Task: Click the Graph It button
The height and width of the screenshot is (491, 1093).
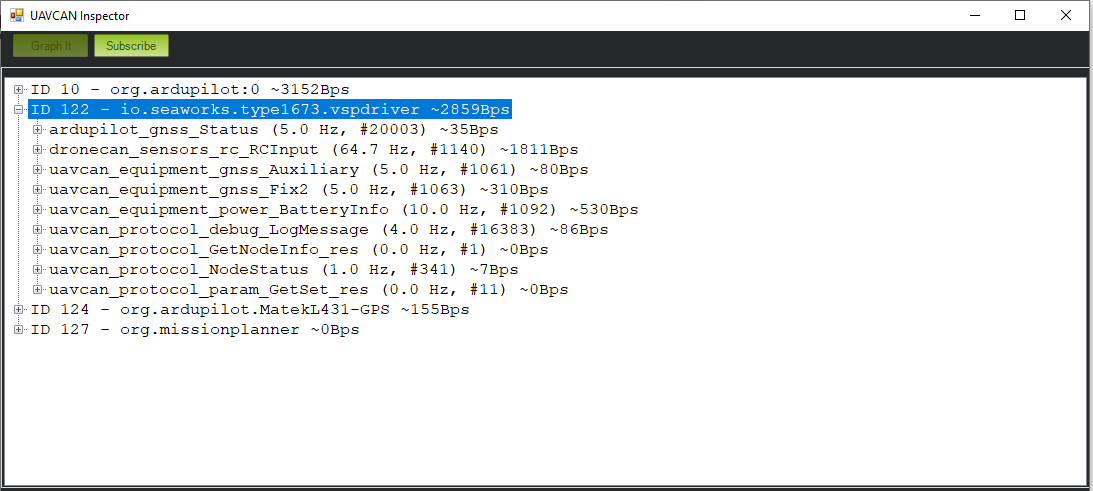Action: pos(51,46)
